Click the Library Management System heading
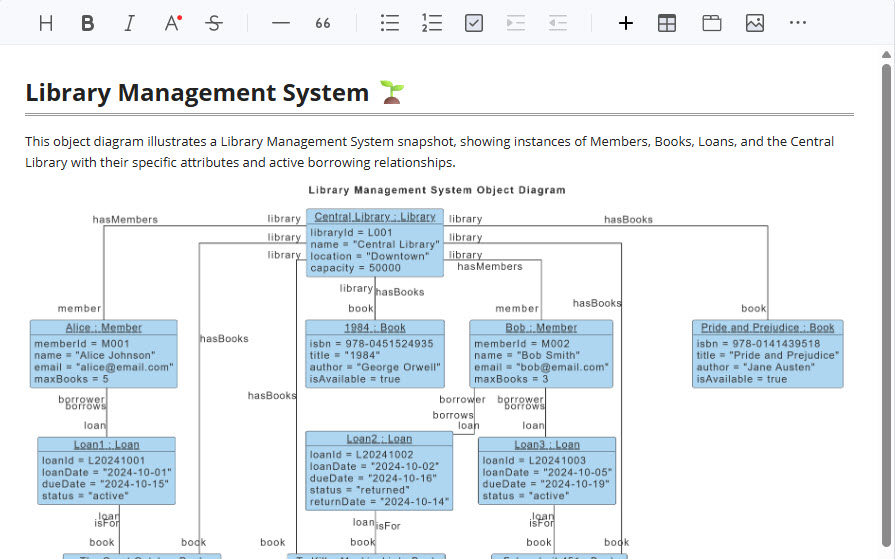The width and height of the screenshot is (895, 559). 197,93
